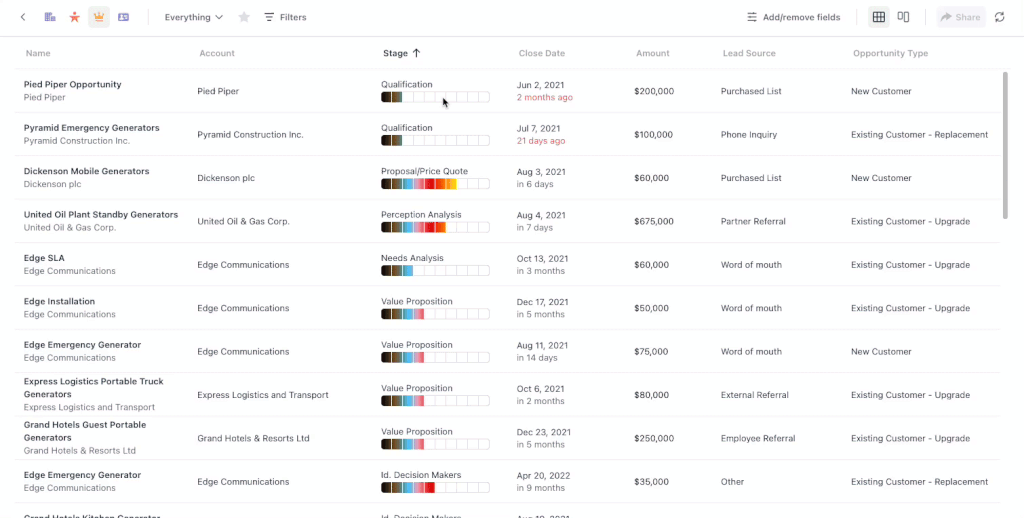The image size is (1024, 518).
Task: Go back with the left chevron
Action: 24,18
